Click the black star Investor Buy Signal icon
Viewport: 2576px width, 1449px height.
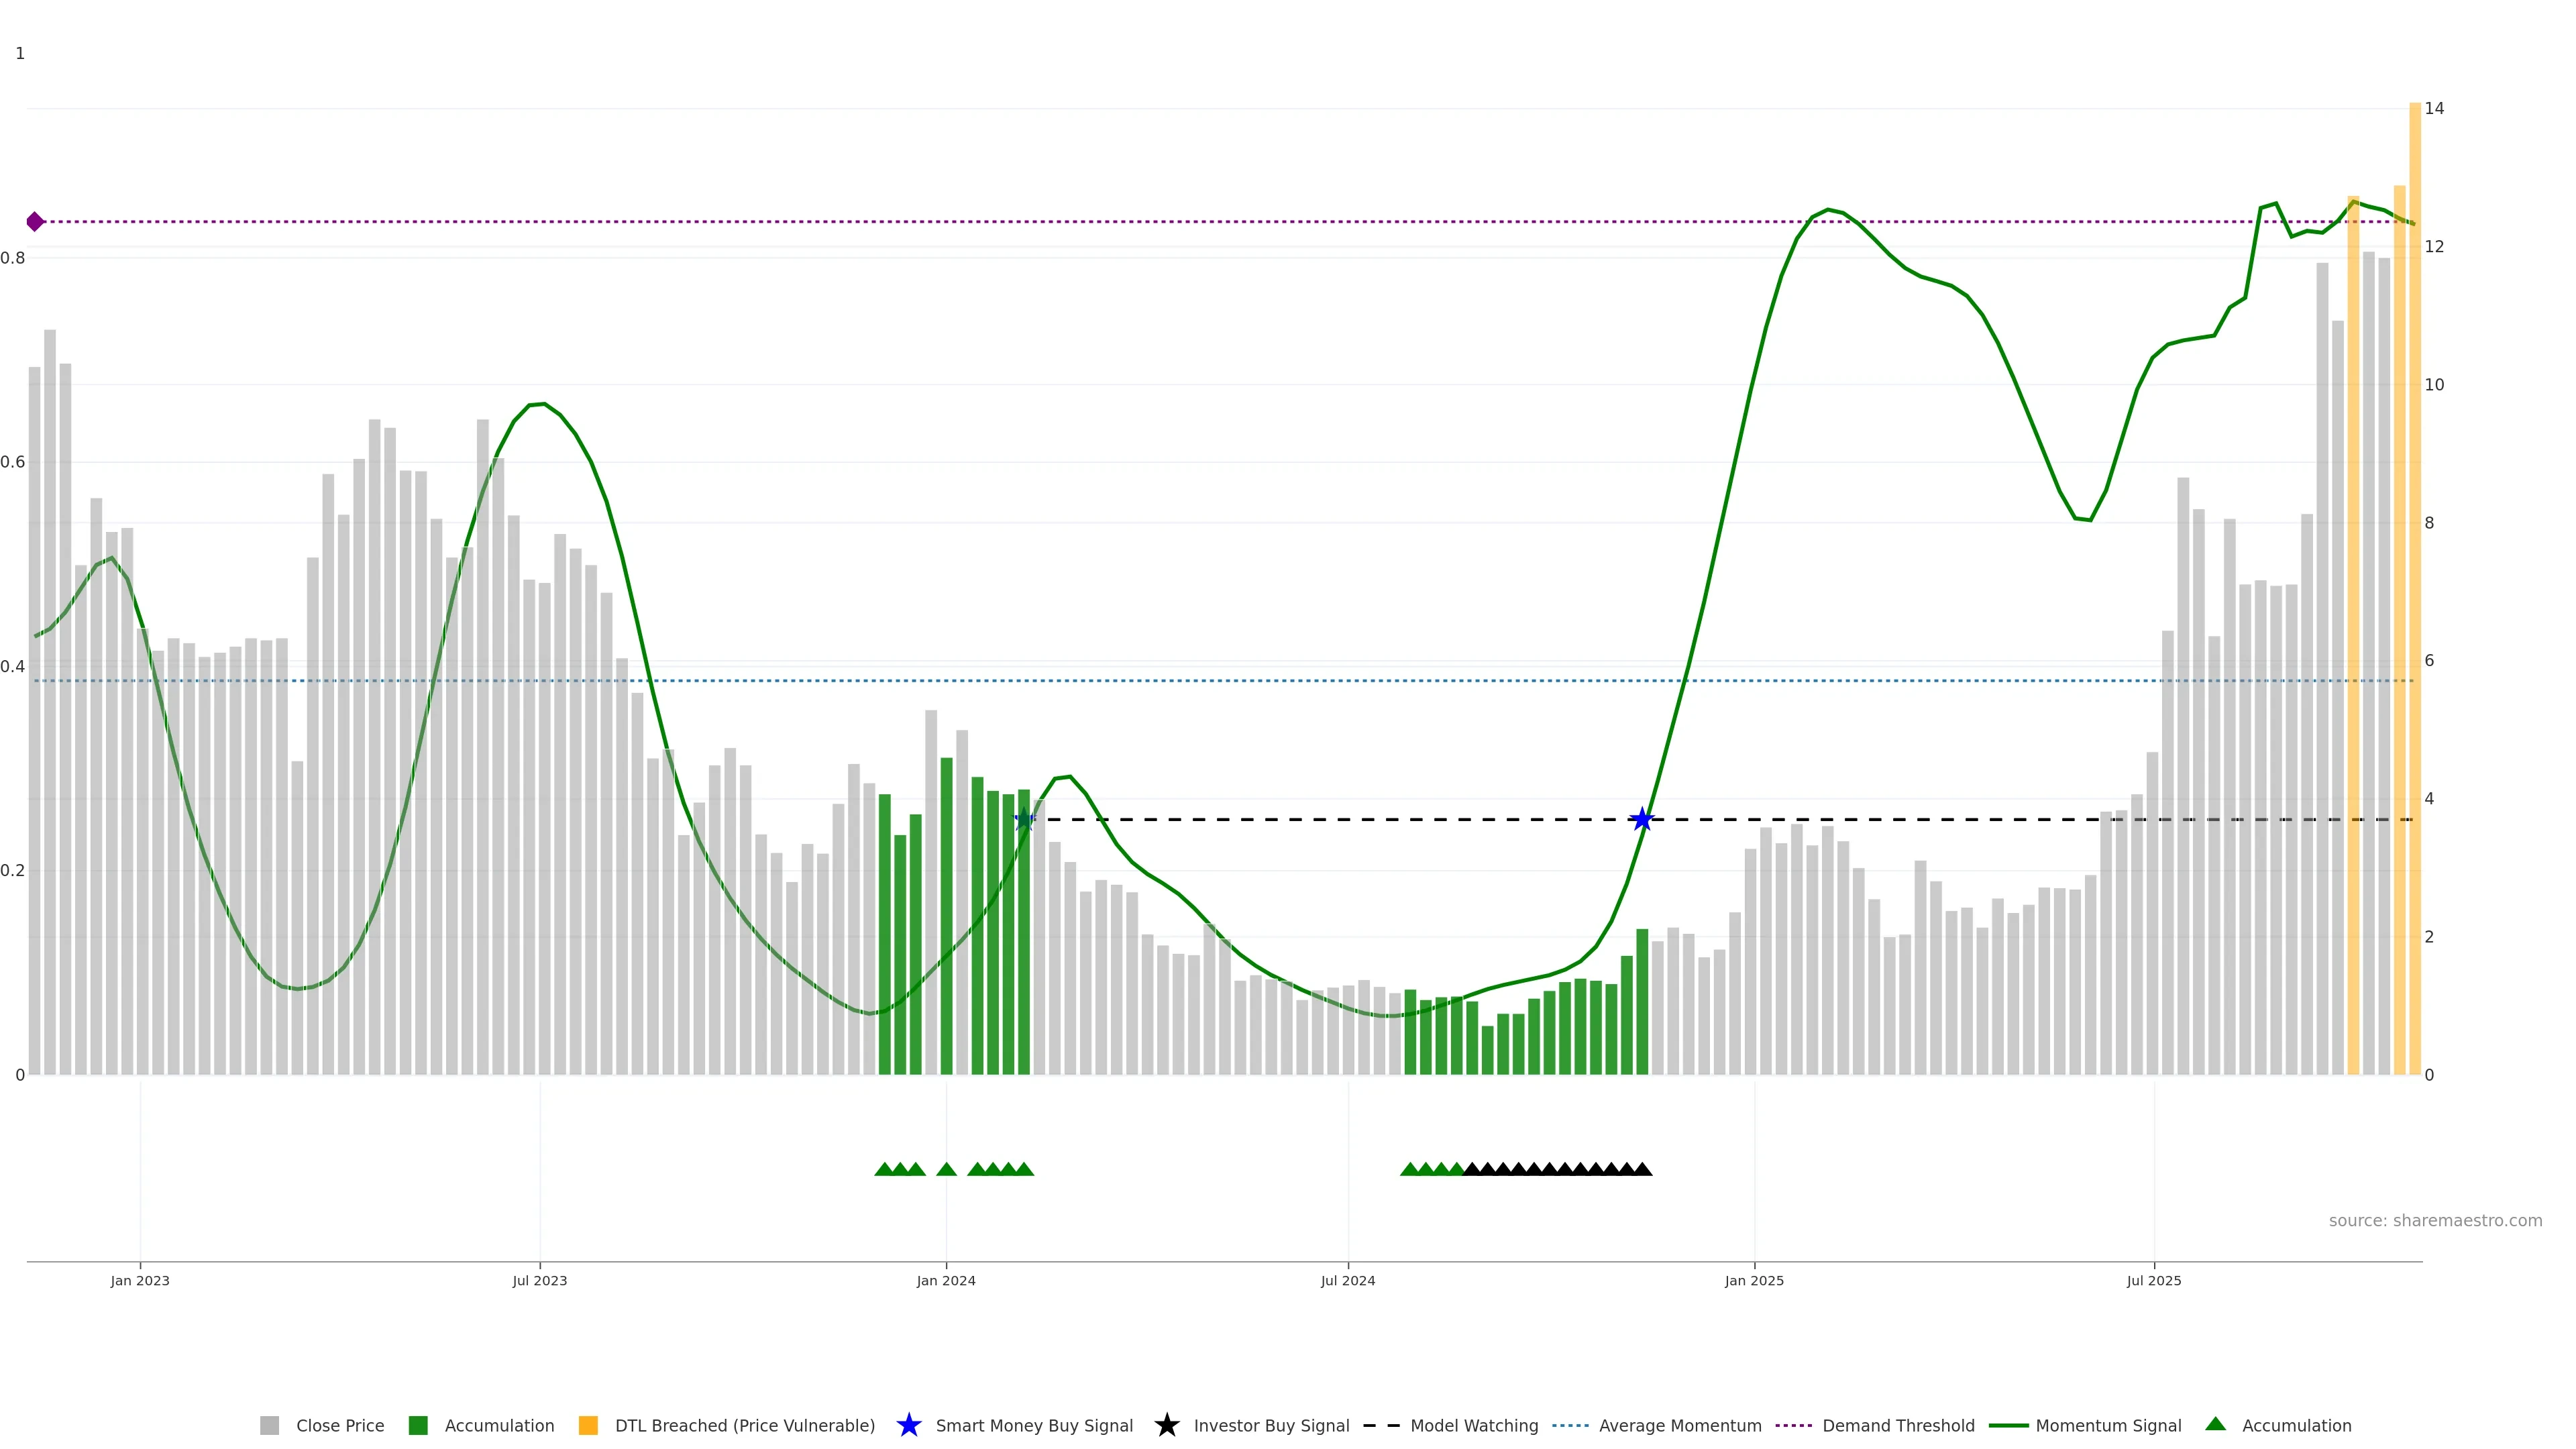(1166, 1426)
